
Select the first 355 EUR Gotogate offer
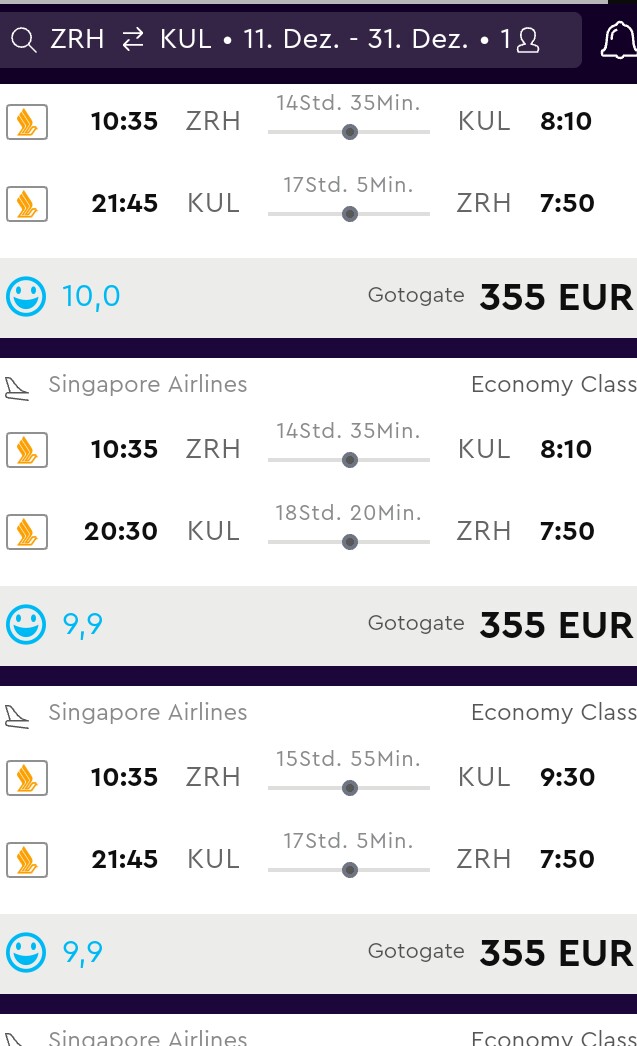pos(556,297)
